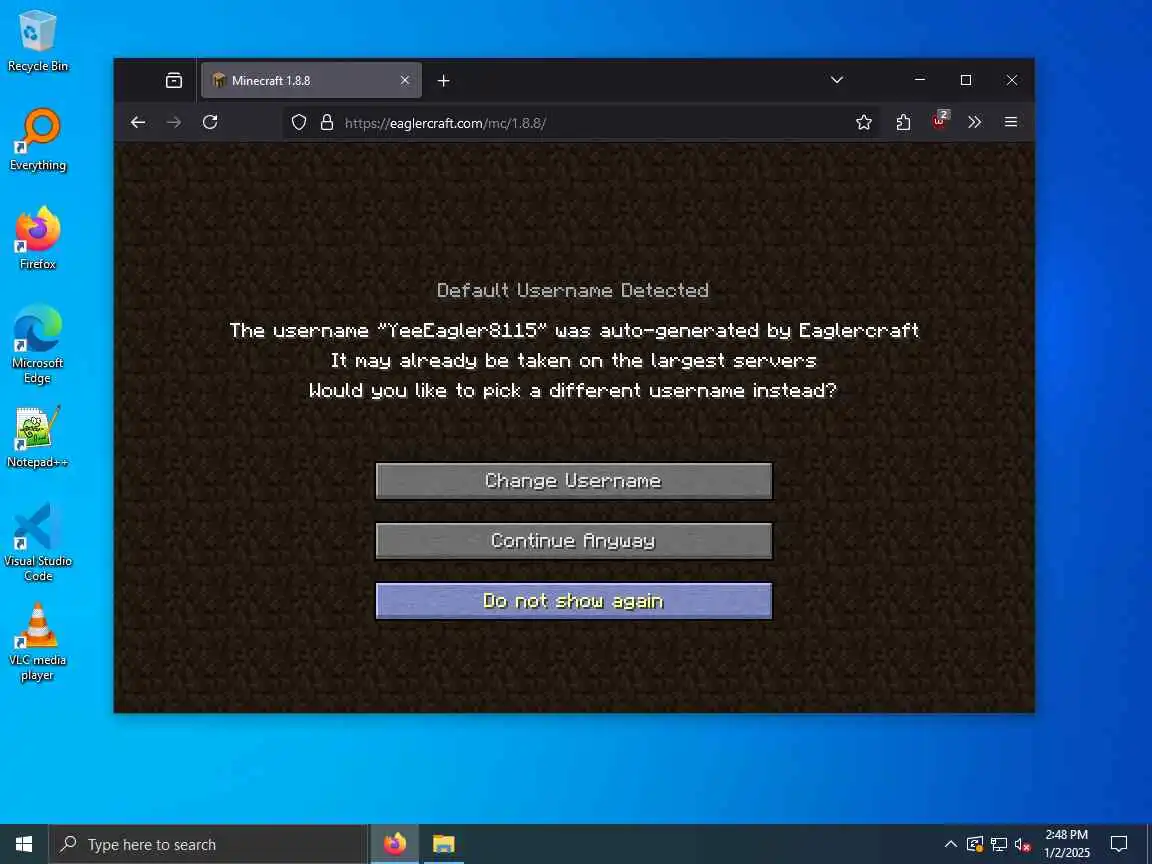This screenshot has width=1152, height=864.
Task: Click the padlock site info icon
Action: (x=327, y=123)
